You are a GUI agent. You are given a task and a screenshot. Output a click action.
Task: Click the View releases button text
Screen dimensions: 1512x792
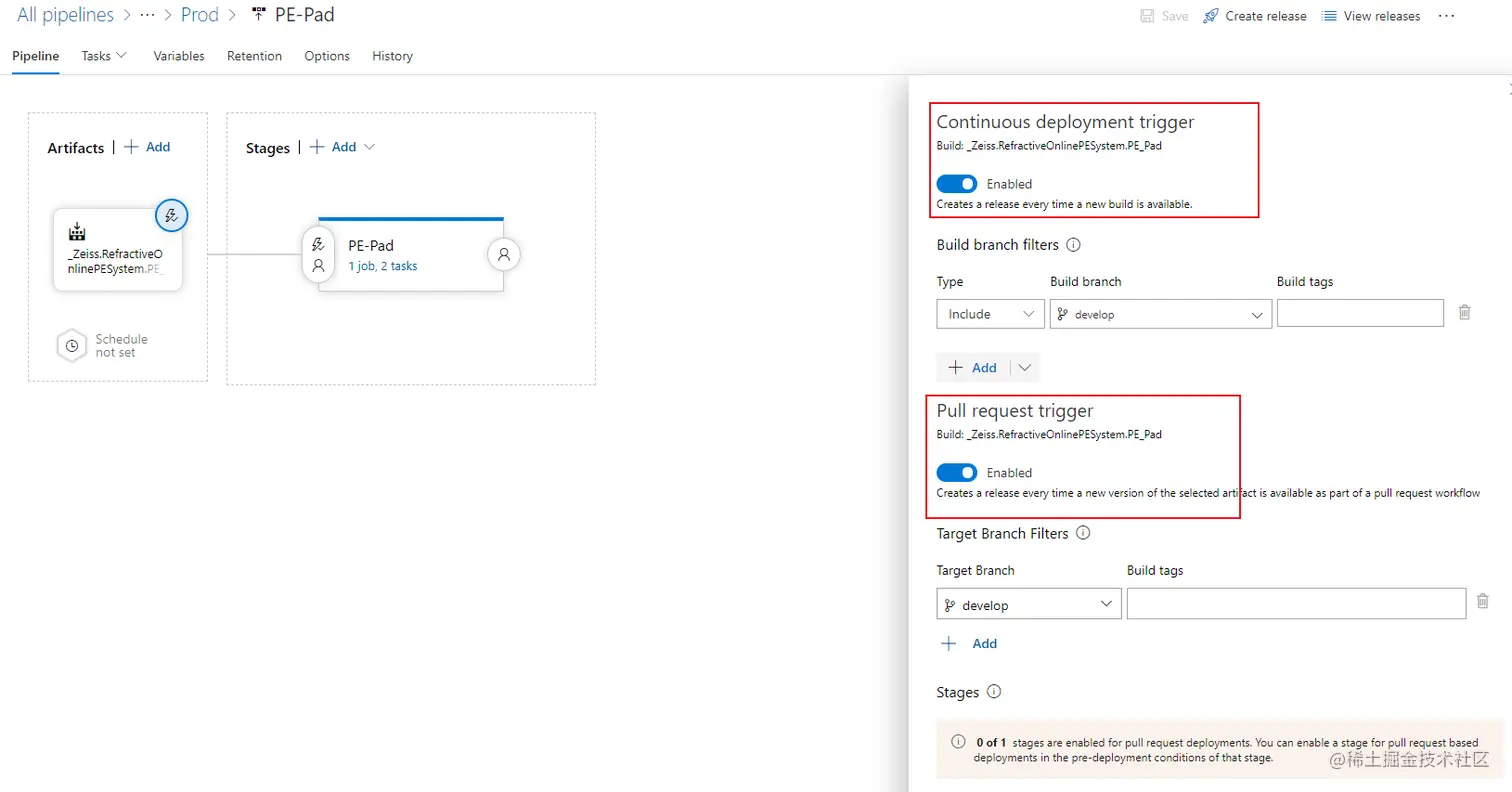(x=1382, y=16)
